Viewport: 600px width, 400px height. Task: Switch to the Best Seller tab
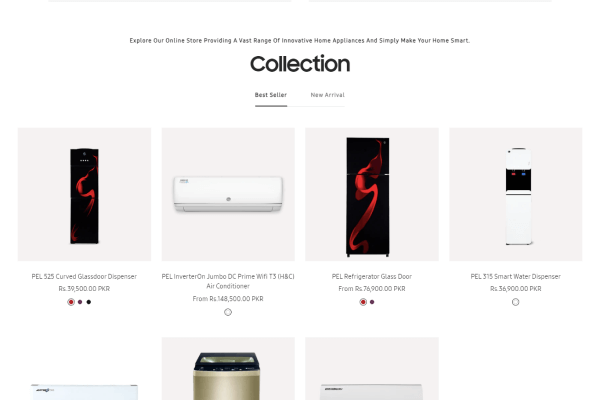pos(271,95)
